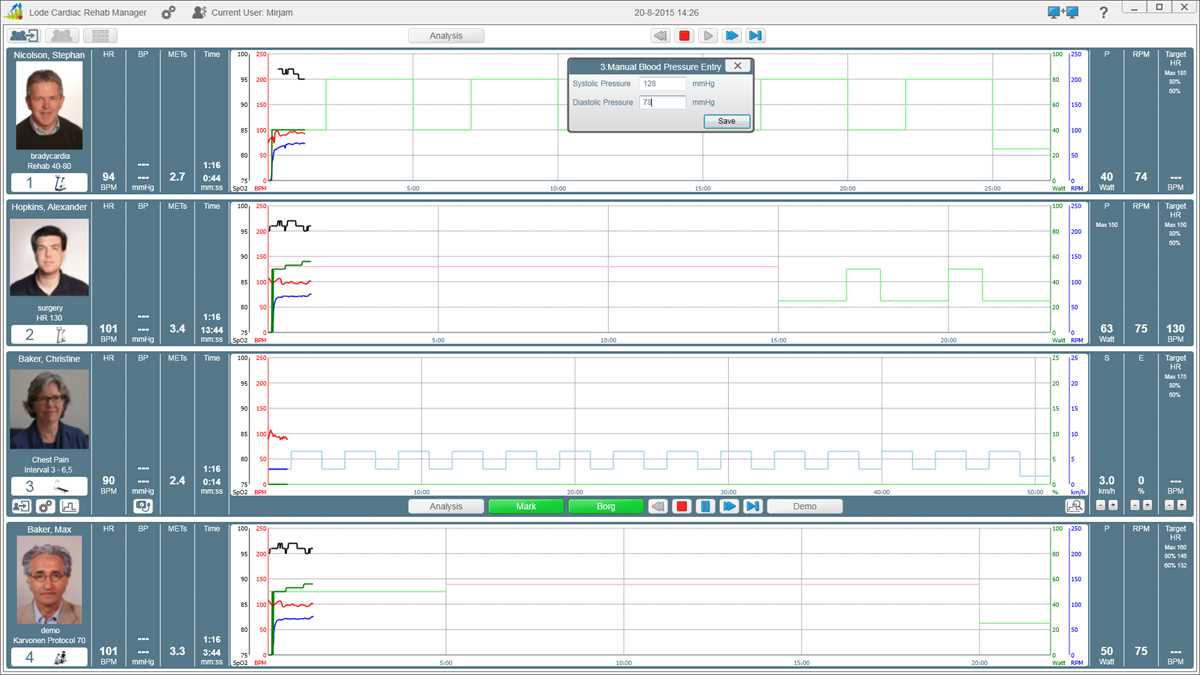Increase speed with plus under 3.0 km/h

point(1113,505)
